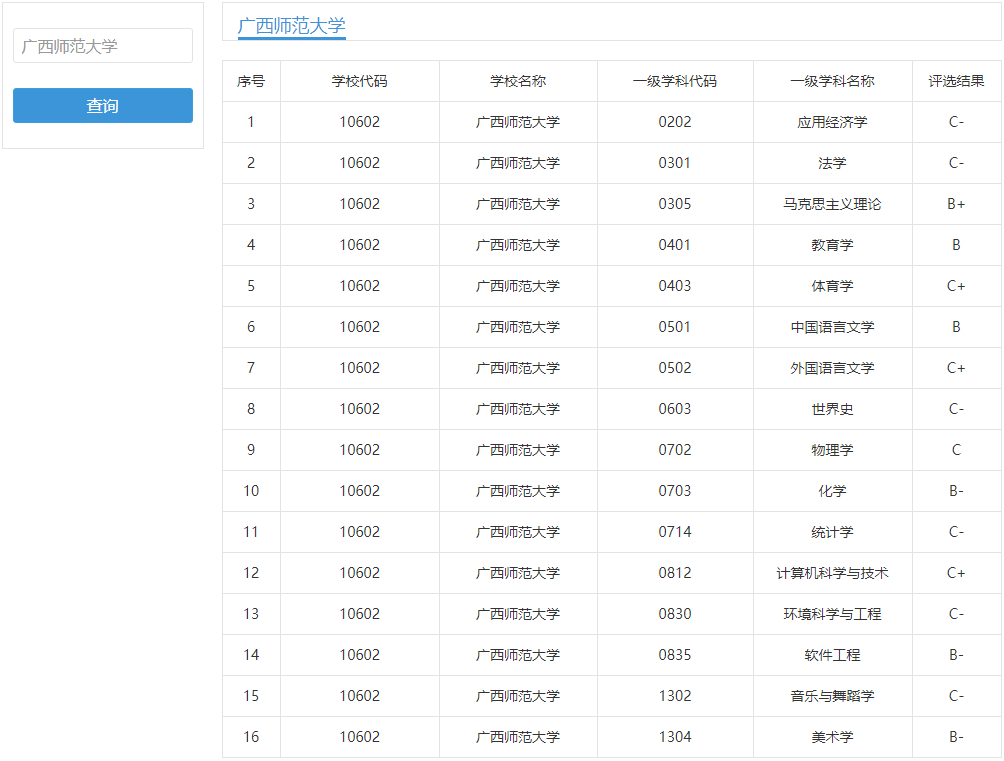Click the C+ result in 体育学 row
Viewport: 1004px width, 761px height.
tap(957, 286)
